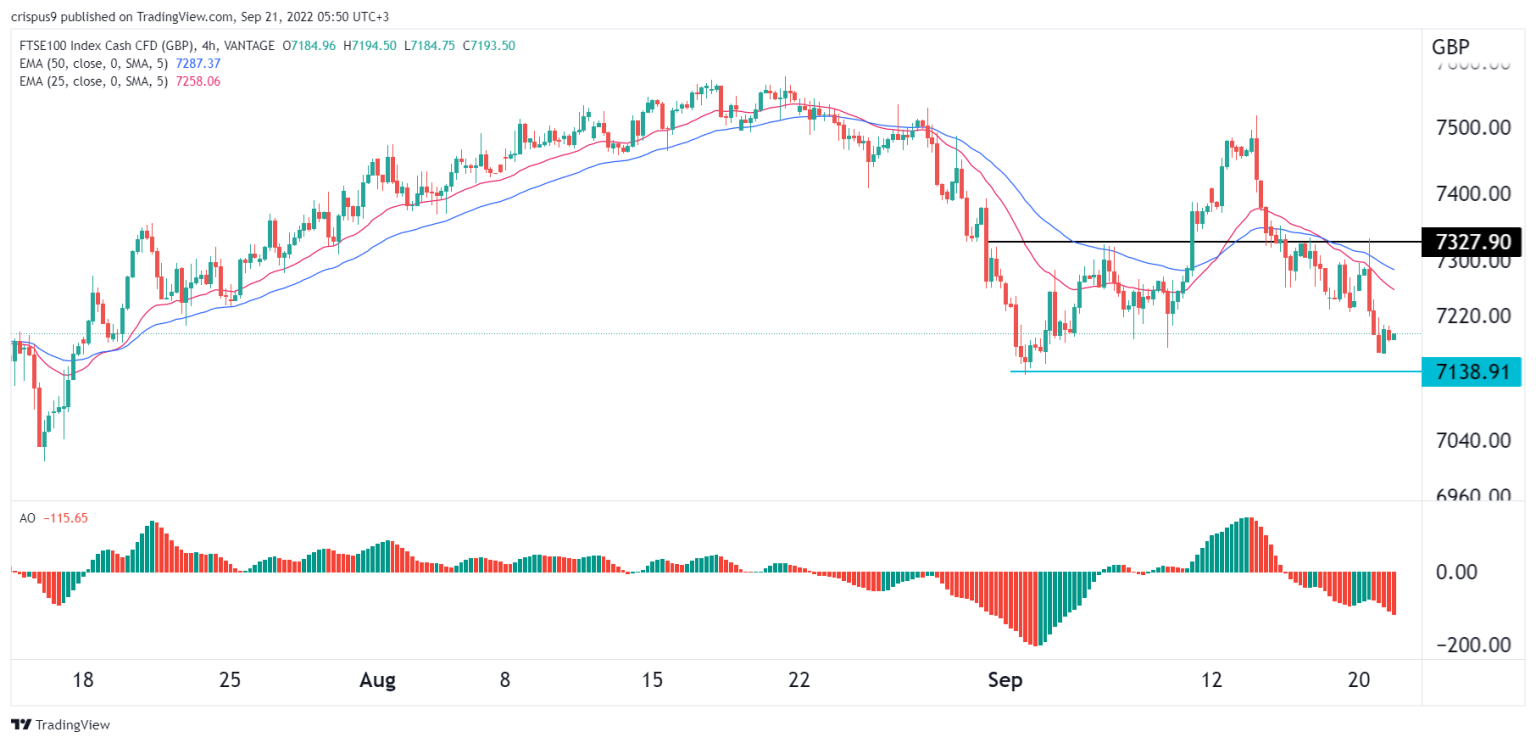Screen dimensions: 1536x743
Task: Click the Aug label on the time axis
Action: [x=377, y=679]
